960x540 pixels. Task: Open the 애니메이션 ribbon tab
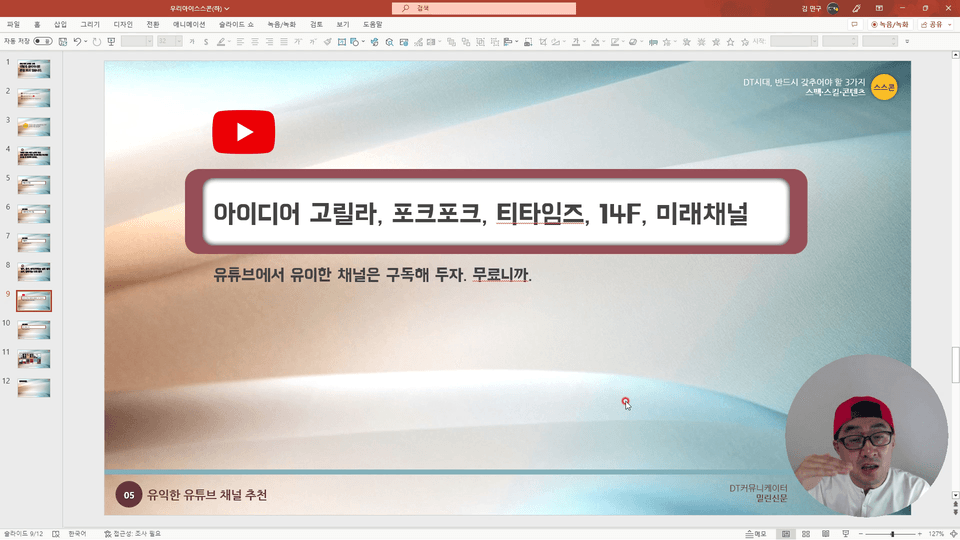(189, 24)
